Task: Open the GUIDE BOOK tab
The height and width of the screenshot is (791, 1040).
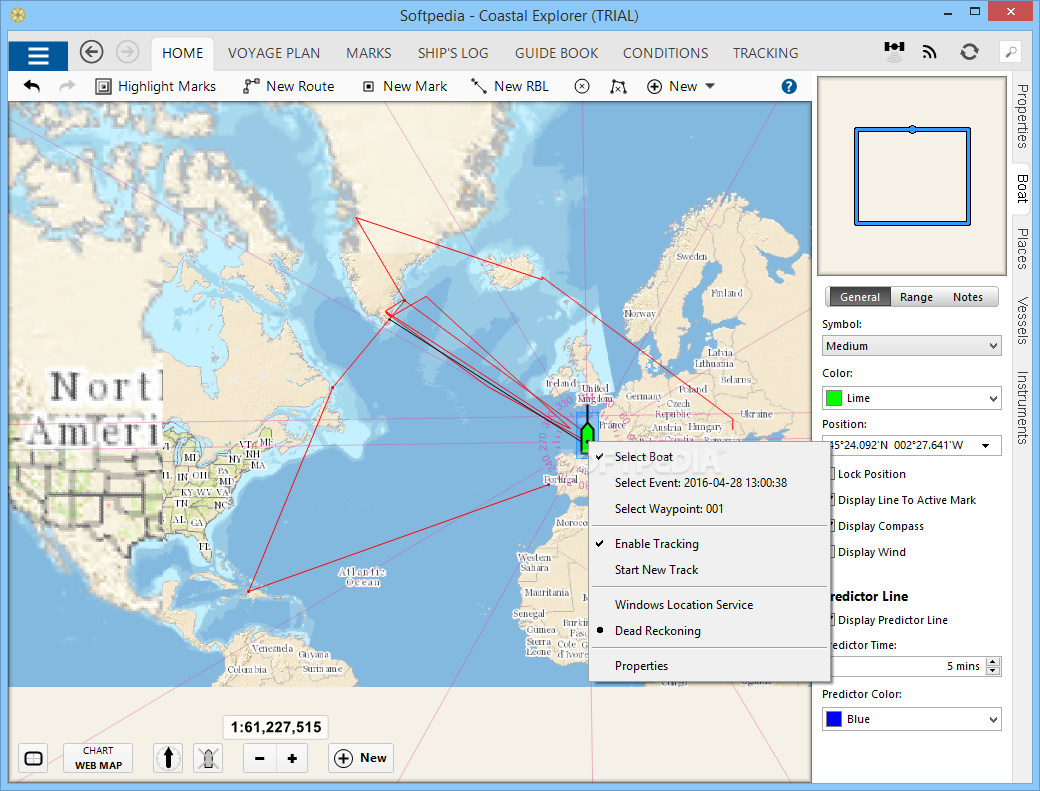Action: tap(556, 53)
